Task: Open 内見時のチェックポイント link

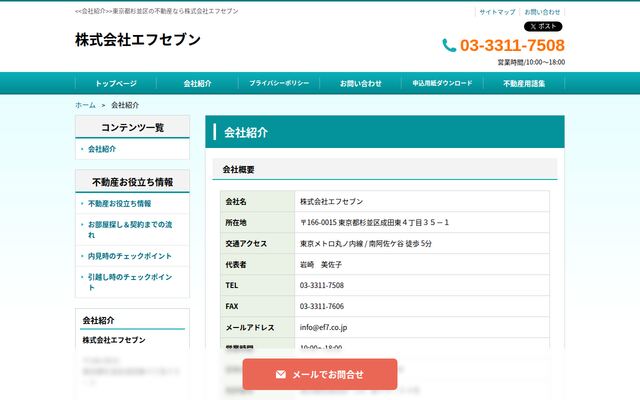Action: pos(130,256)
